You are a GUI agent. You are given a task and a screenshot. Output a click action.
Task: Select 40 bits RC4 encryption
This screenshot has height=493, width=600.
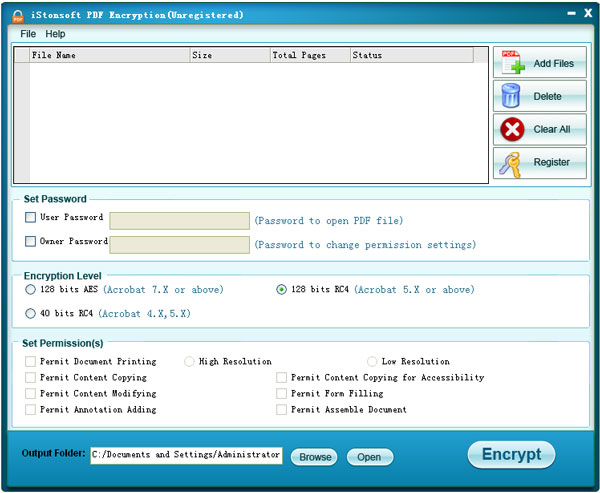(x=30, y=313)
